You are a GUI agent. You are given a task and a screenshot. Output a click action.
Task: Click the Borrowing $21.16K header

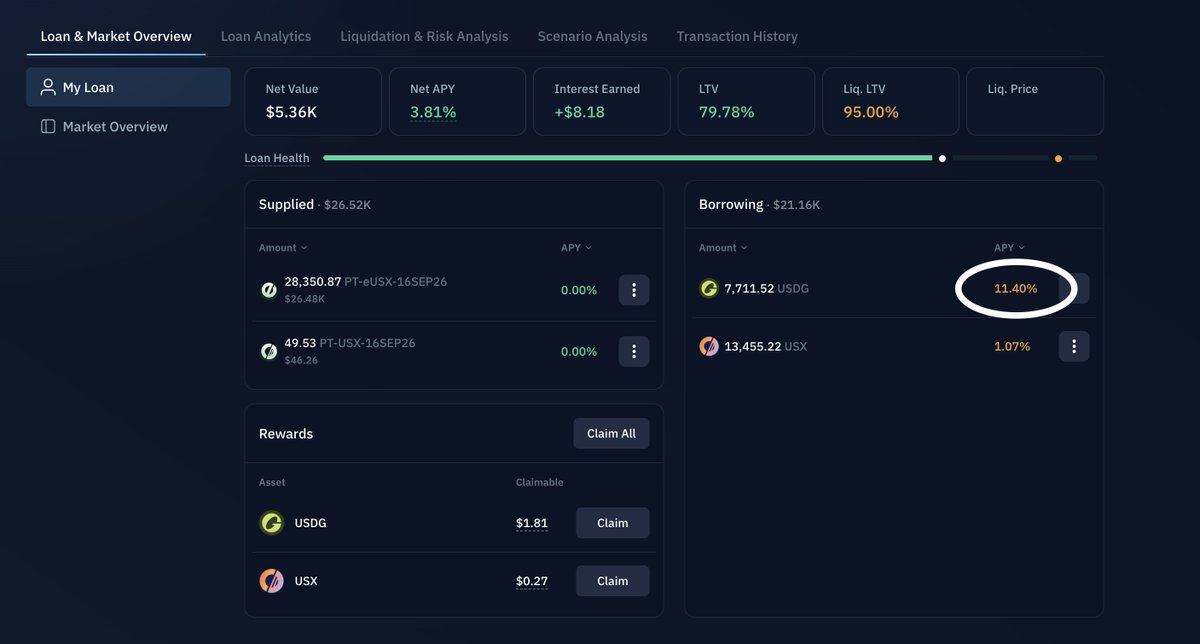point(759,204)
